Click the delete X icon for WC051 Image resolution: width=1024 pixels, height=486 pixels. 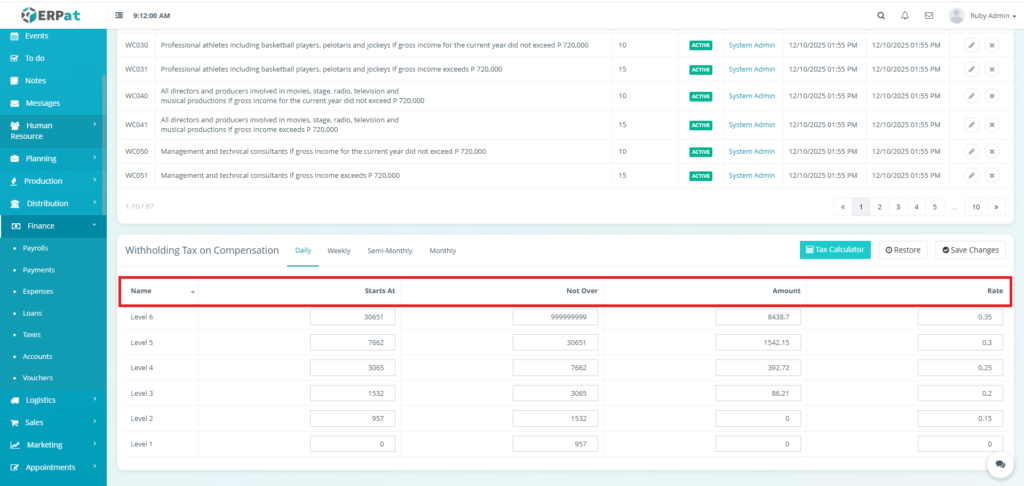[x=992, y=175]
